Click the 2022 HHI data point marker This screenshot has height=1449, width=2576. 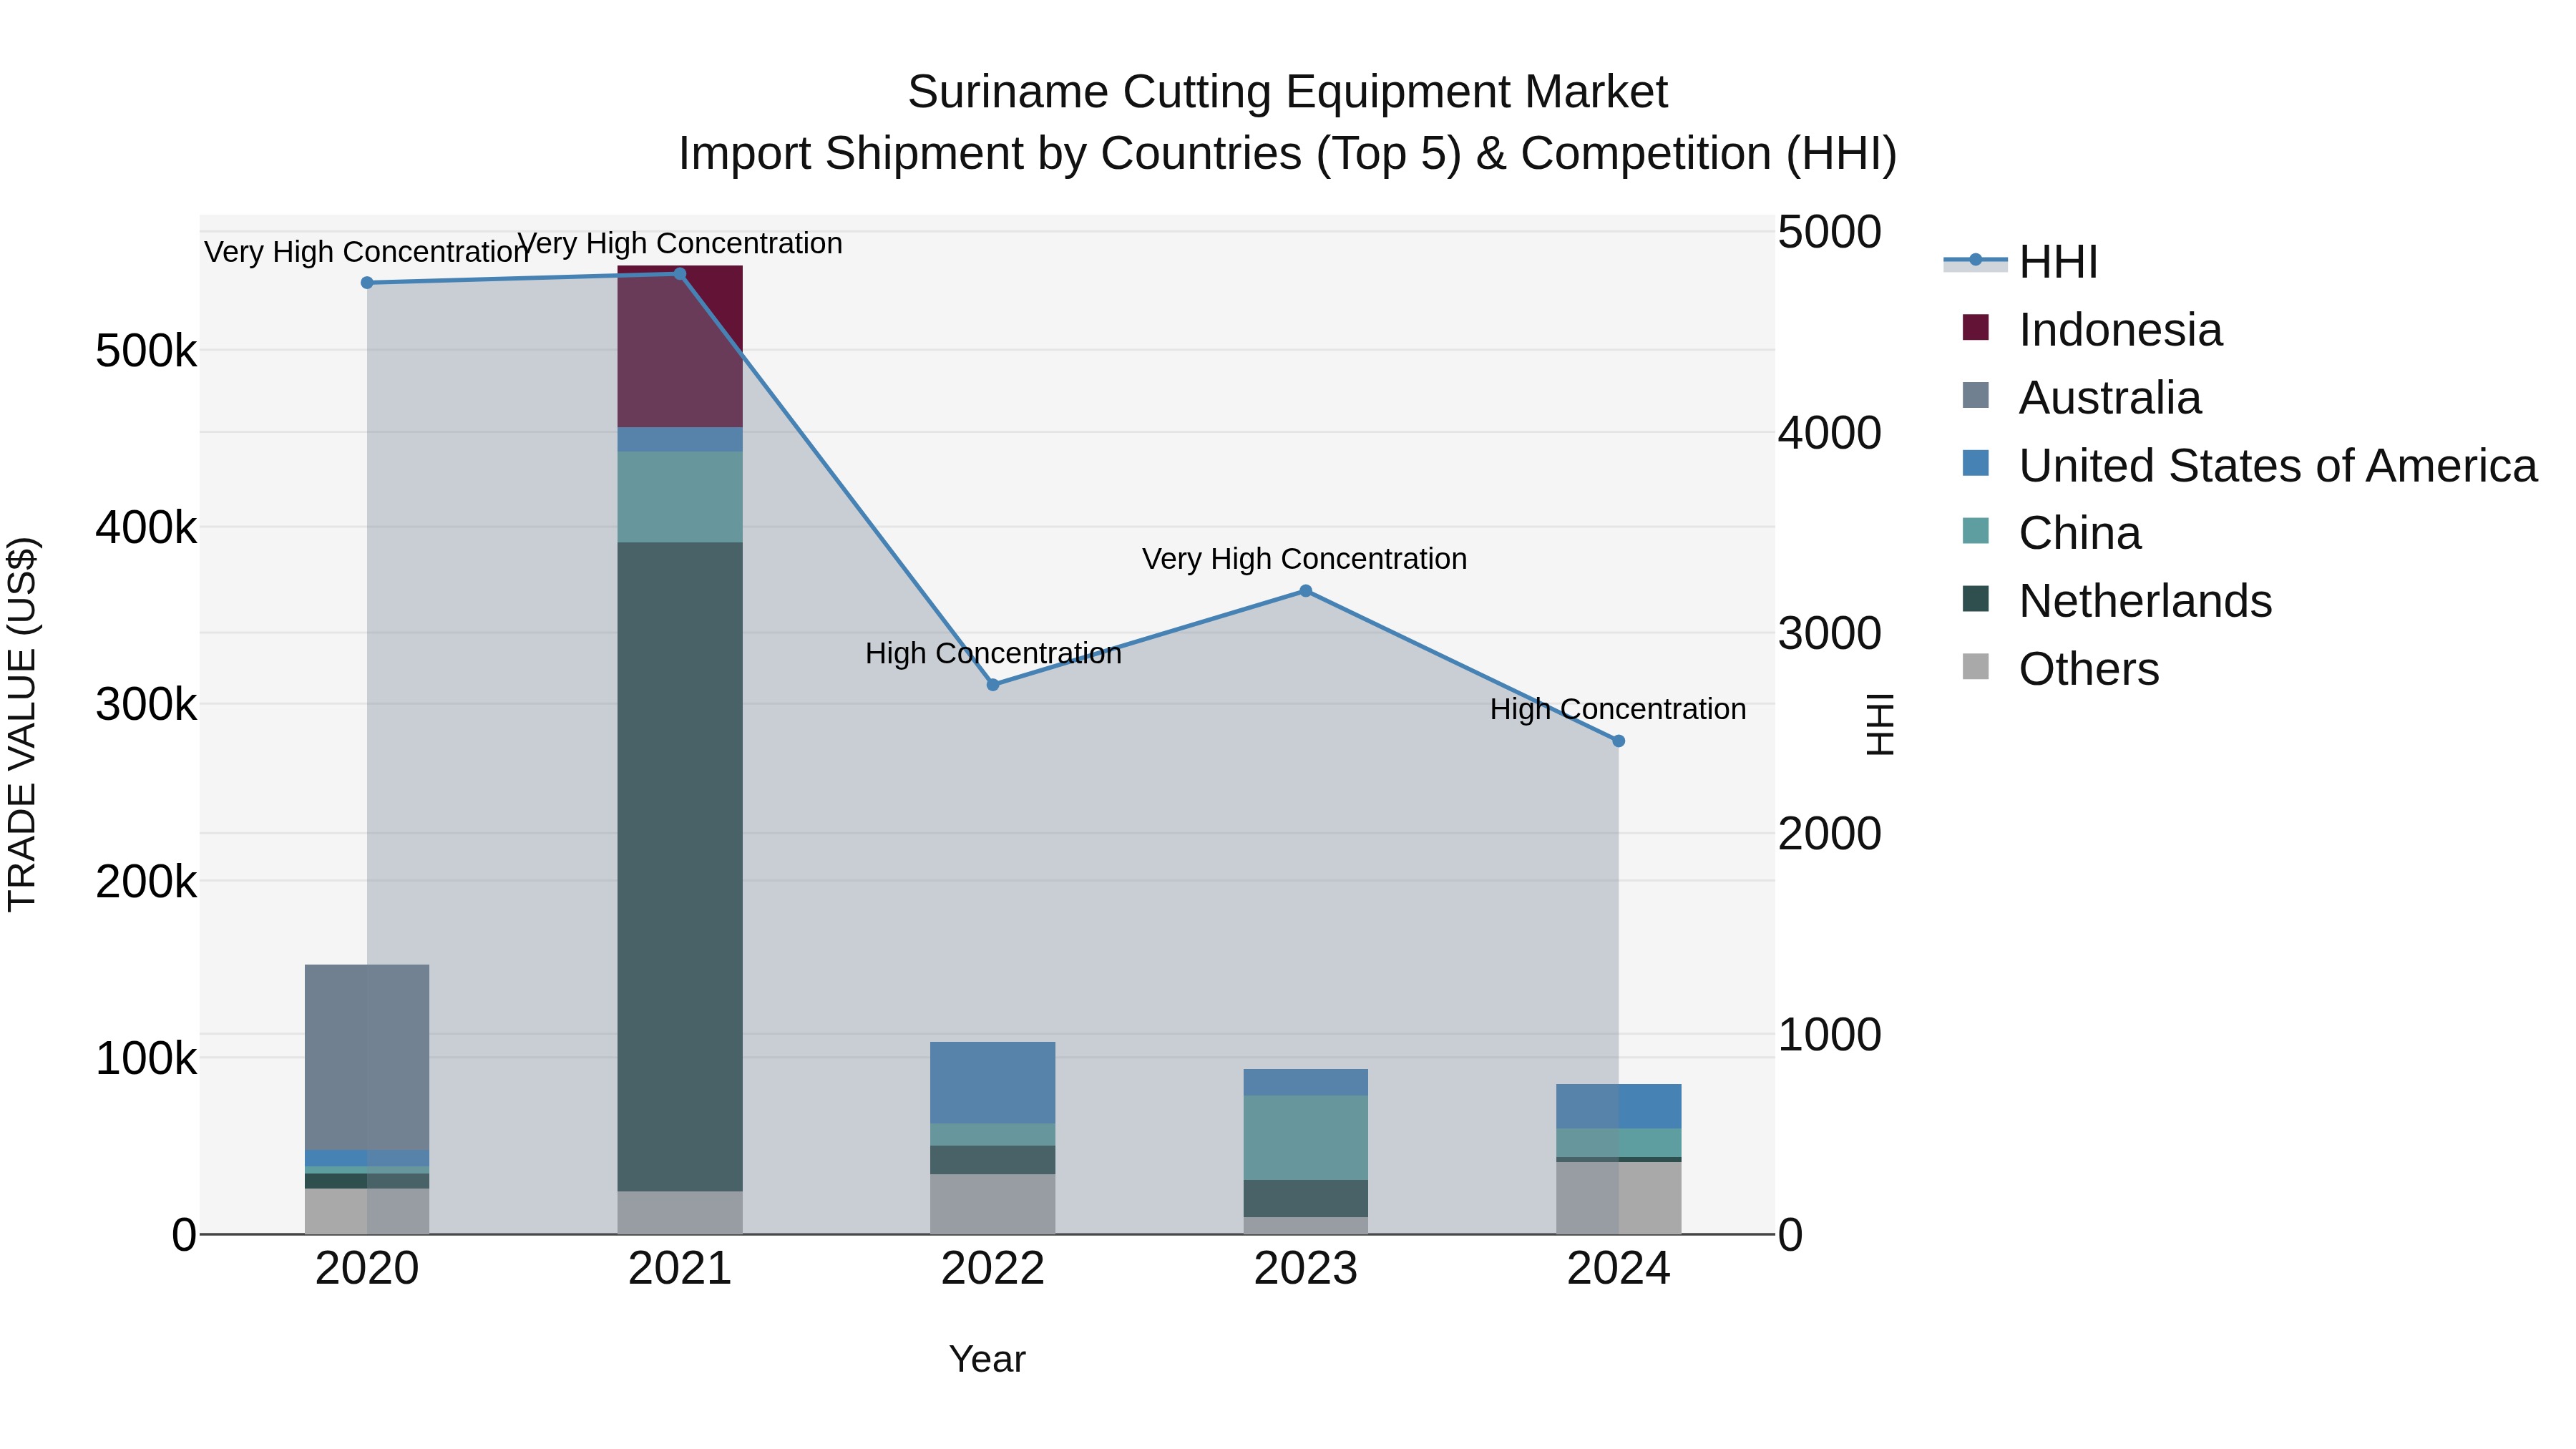pos(993,685)
